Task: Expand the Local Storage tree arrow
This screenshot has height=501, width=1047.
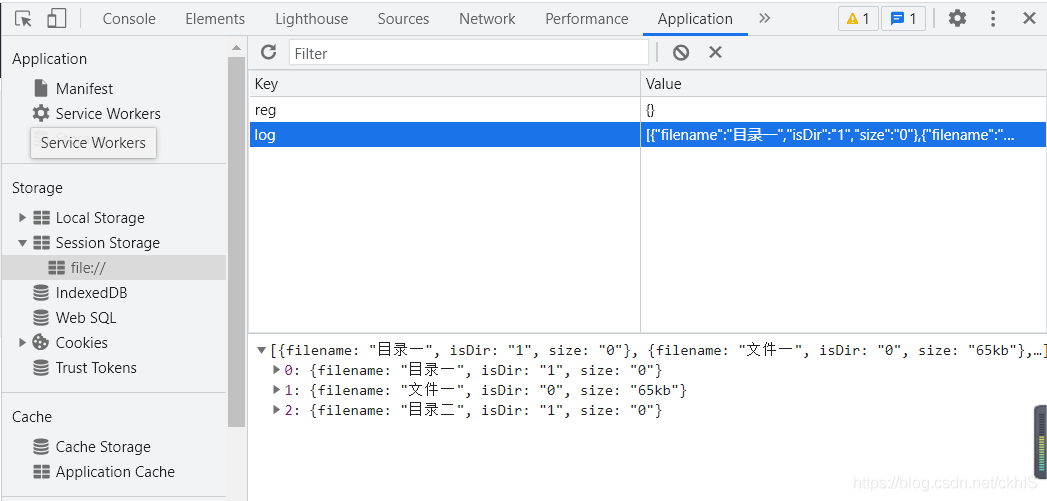Action: (x=22, y=217)
